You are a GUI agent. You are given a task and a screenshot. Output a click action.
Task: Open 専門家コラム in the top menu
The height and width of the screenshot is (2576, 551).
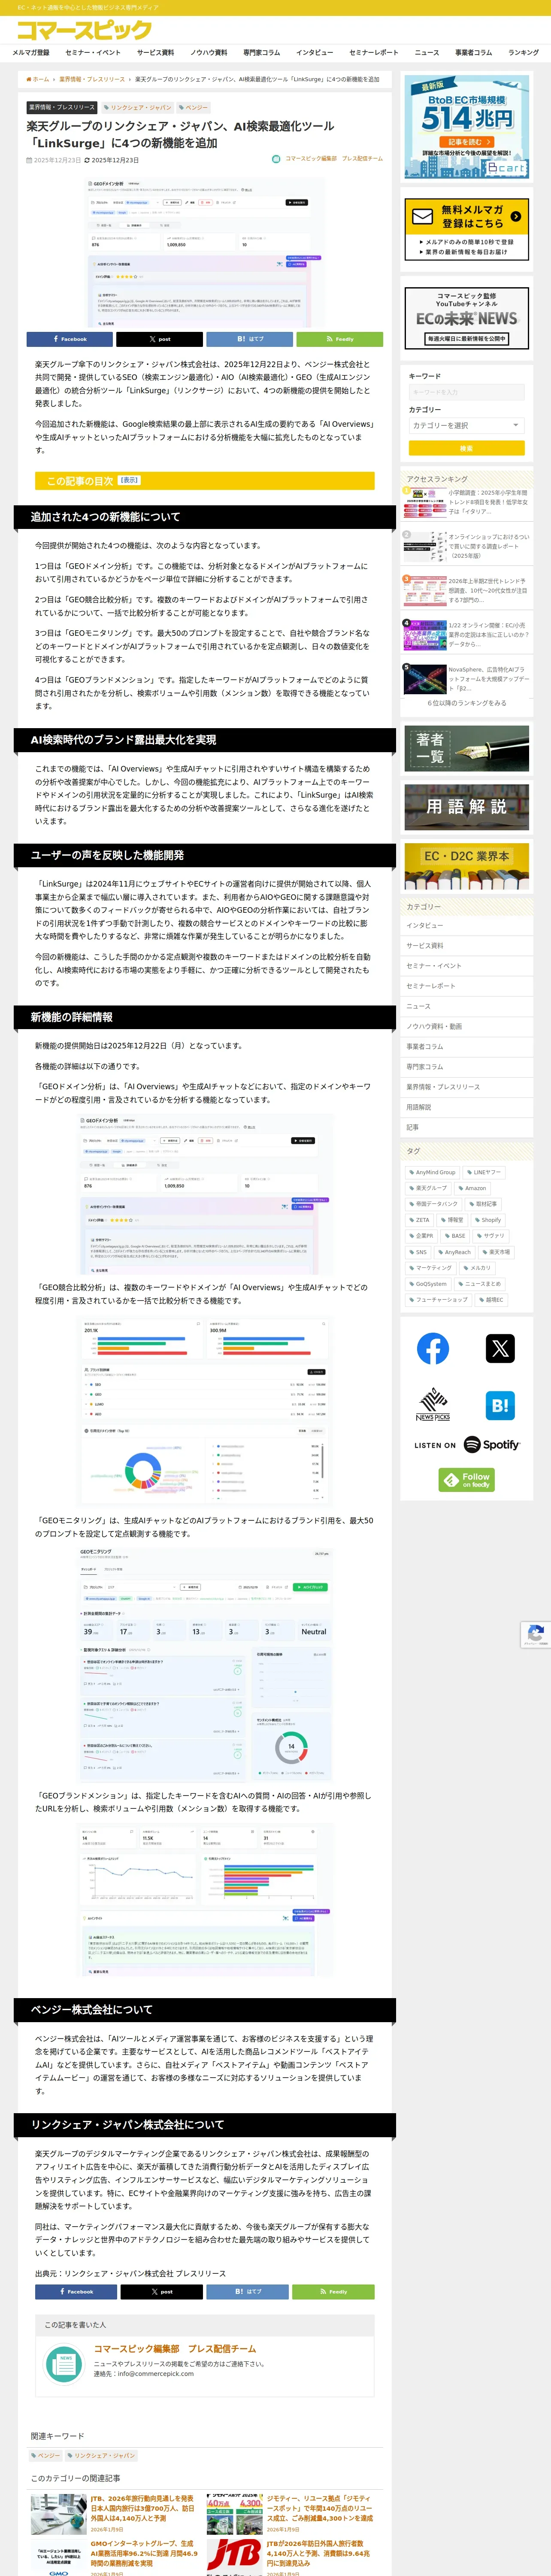[262, 53]
